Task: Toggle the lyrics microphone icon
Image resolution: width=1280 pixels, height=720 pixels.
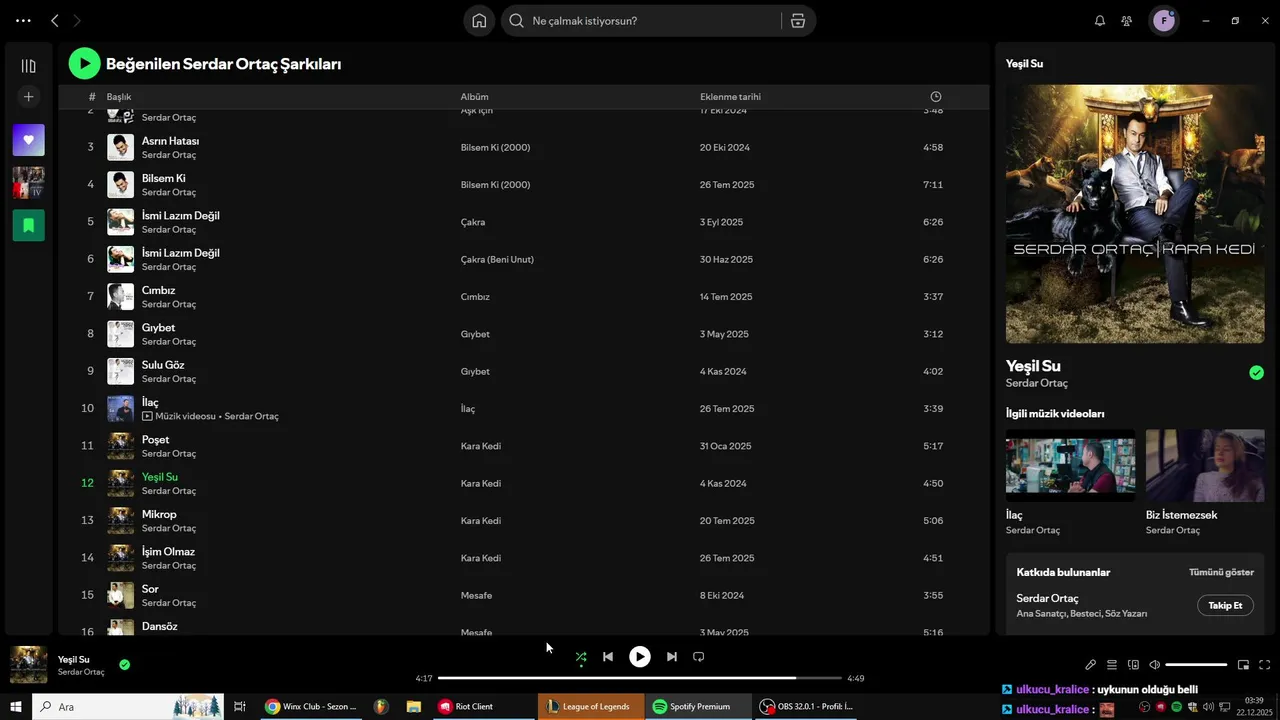Action: coord(1091,665)
